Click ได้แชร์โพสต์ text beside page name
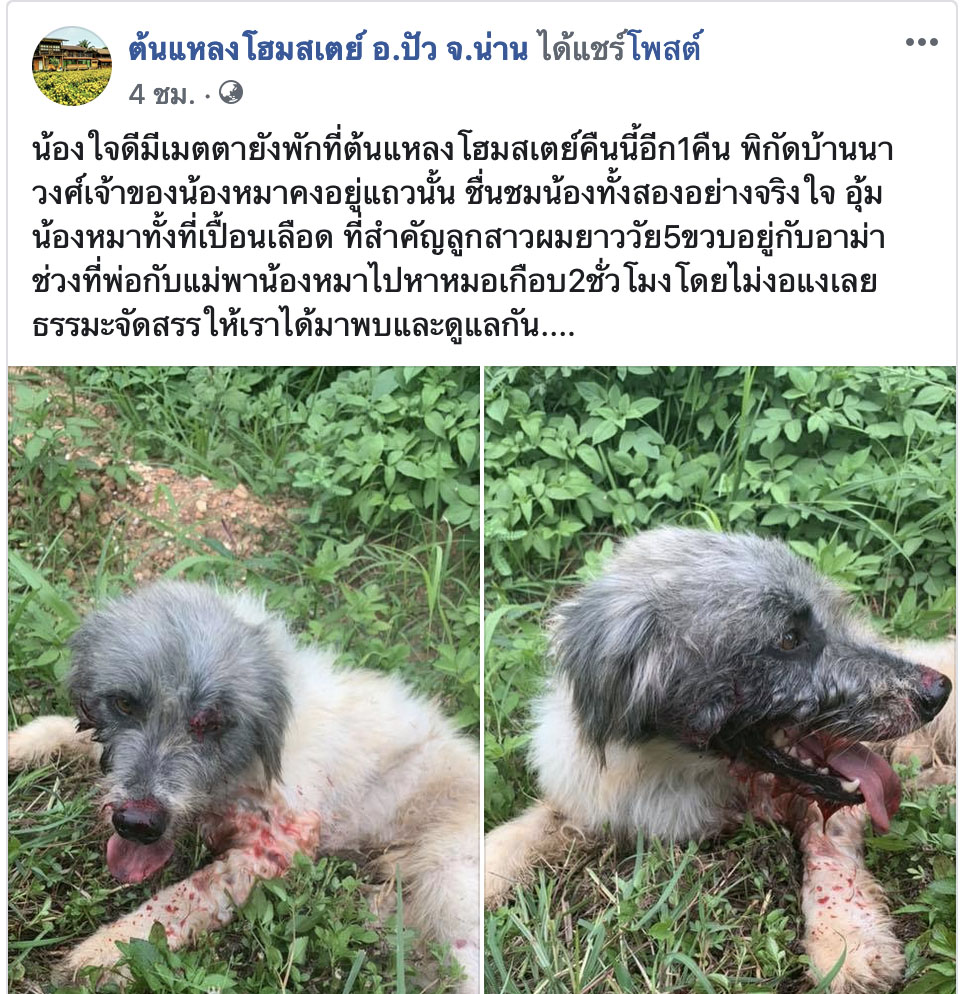Viewport: 966px width, 994px height. point(620,48)
